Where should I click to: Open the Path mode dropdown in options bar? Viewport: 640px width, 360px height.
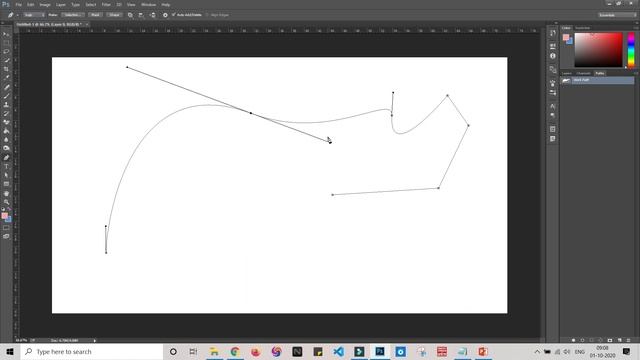pyautogui.click(x=33, y=15)
